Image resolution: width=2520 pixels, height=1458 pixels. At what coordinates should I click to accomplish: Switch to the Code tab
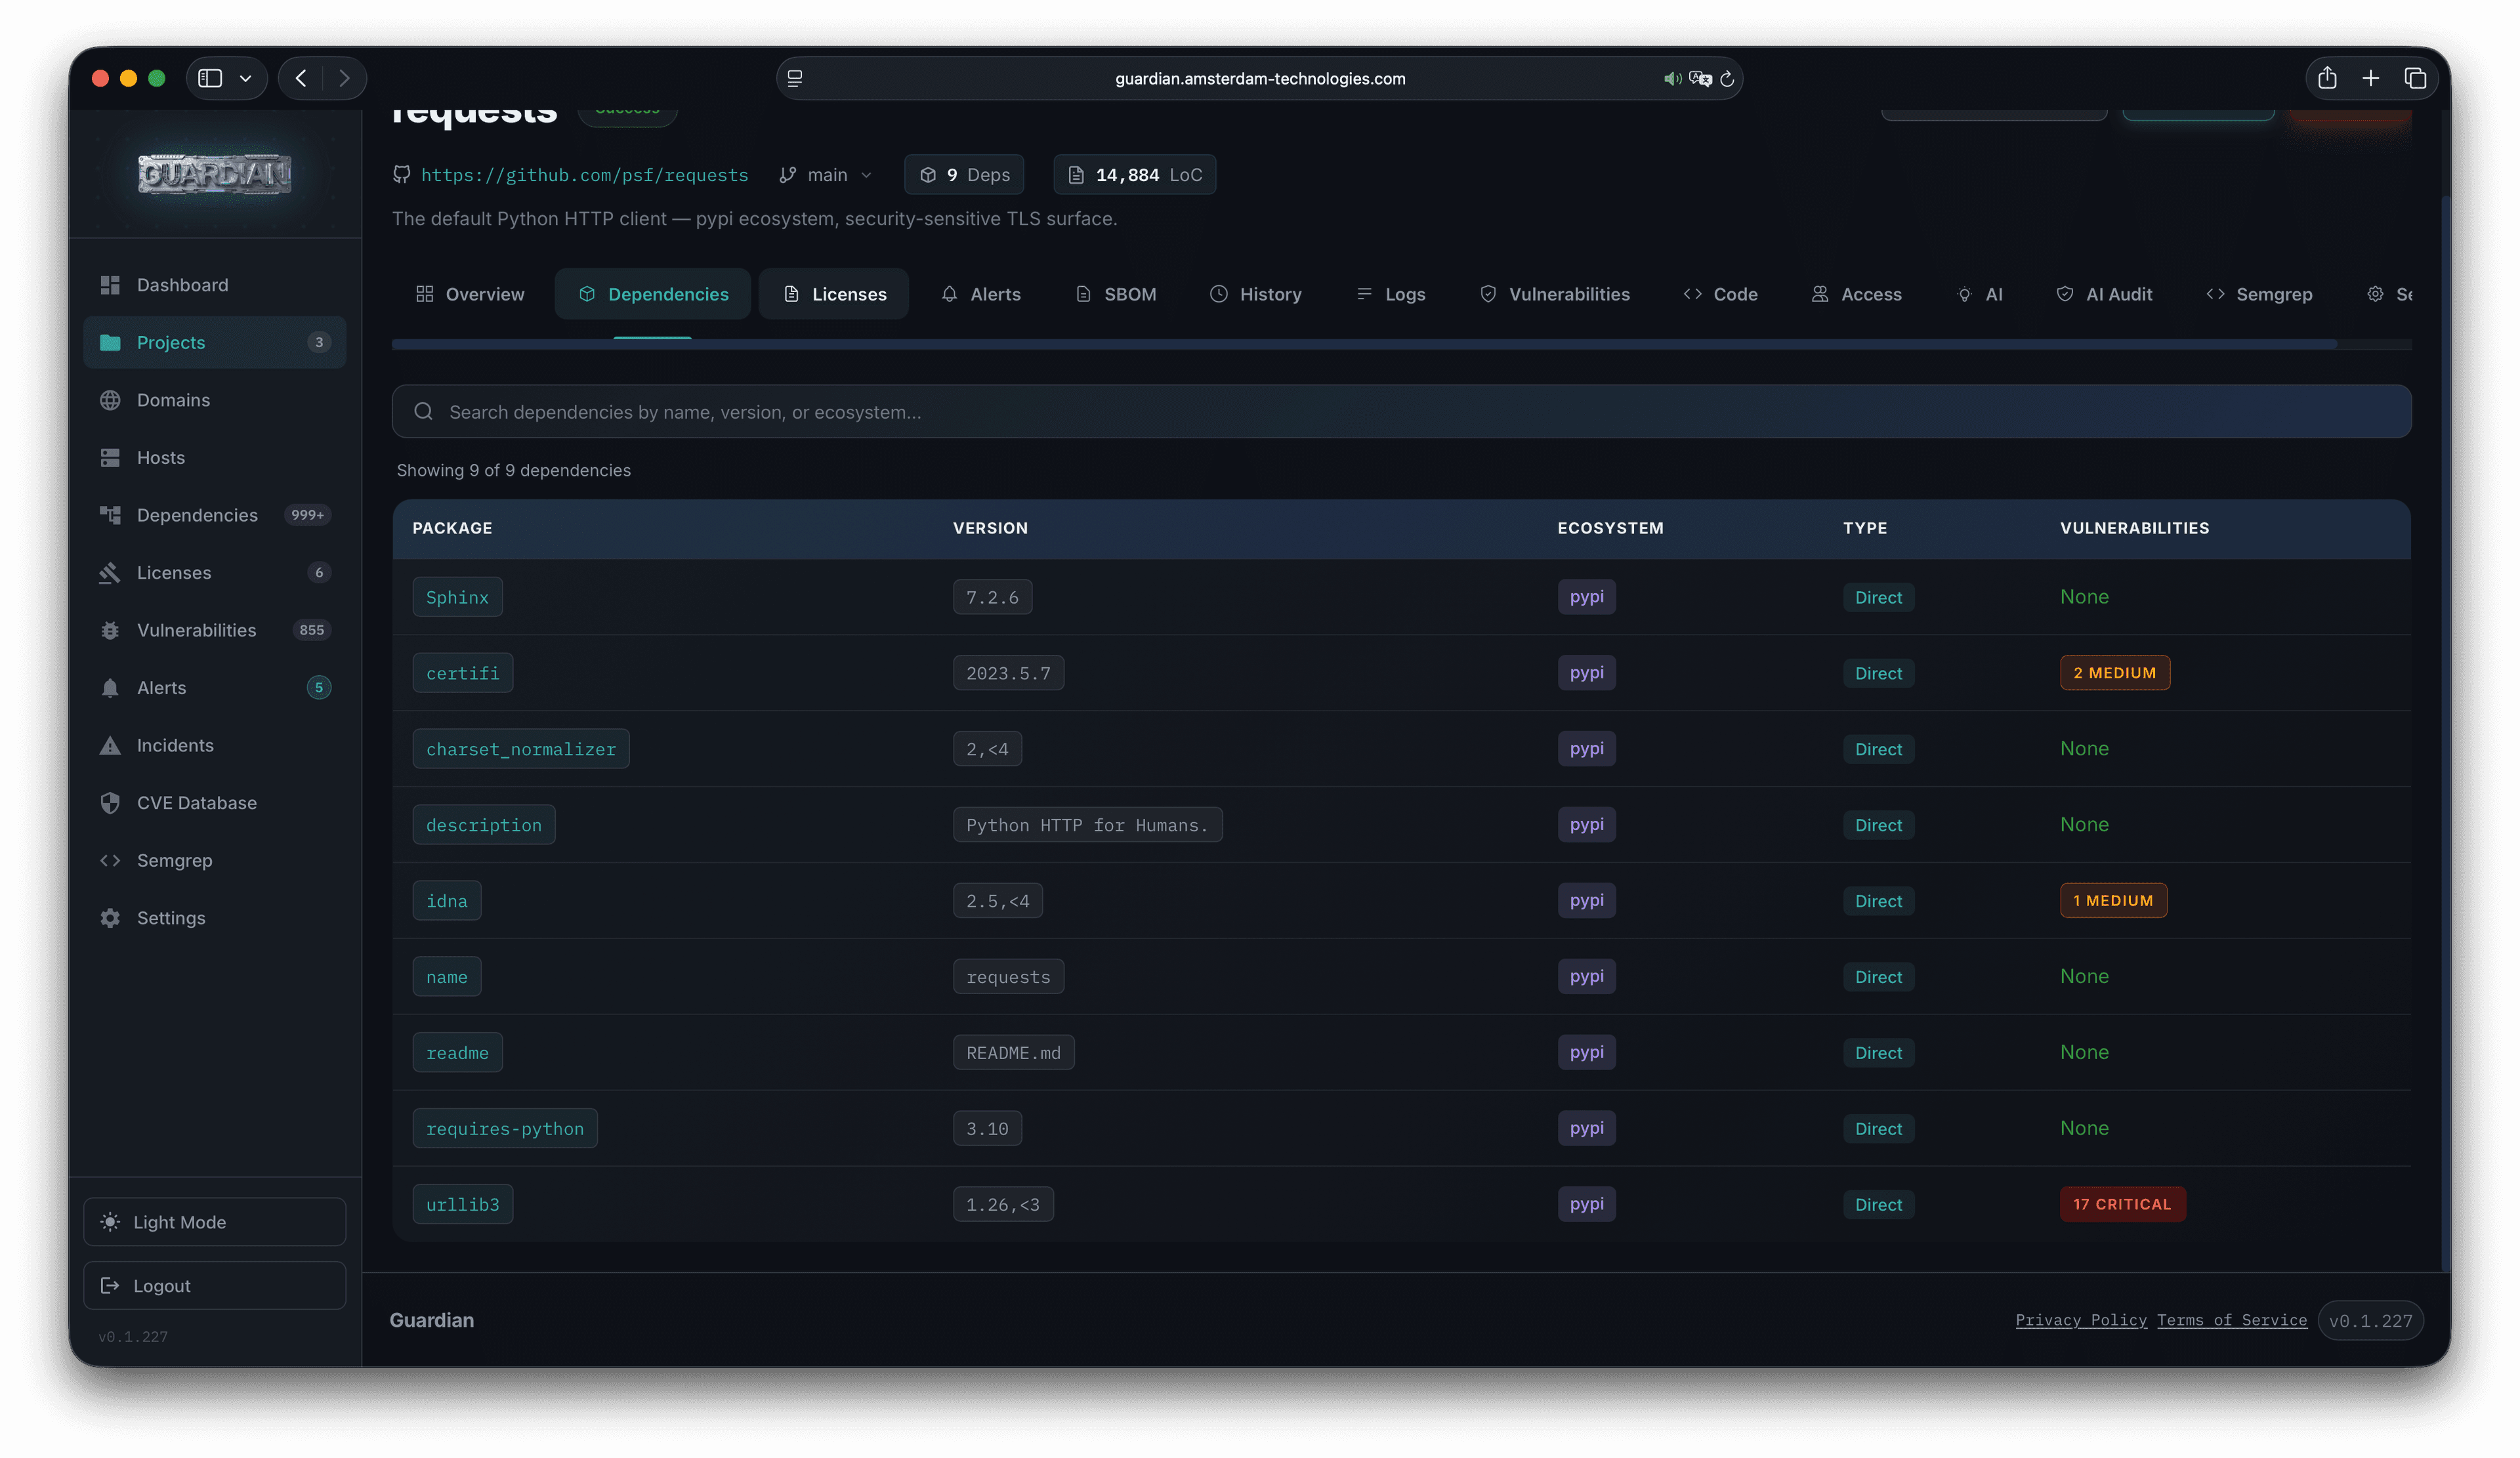pyautogui.click(x=1720, y=294)
